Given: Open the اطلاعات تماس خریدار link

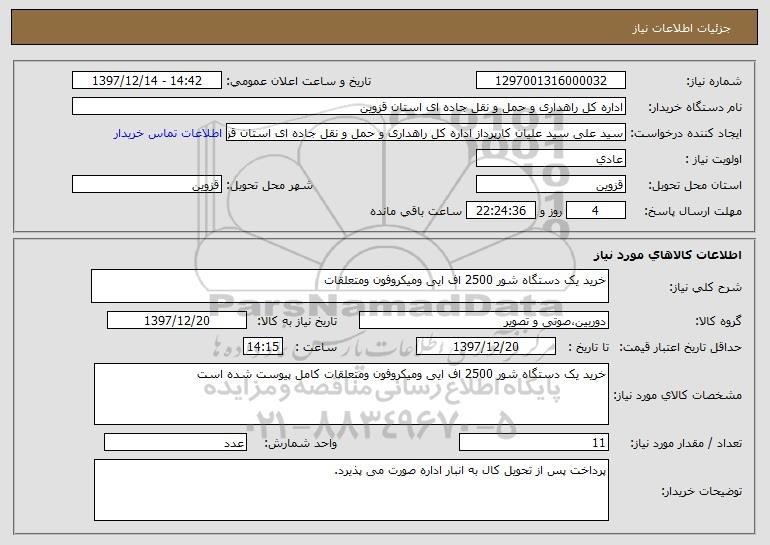Looking at the screenshot, I should 168,134.
